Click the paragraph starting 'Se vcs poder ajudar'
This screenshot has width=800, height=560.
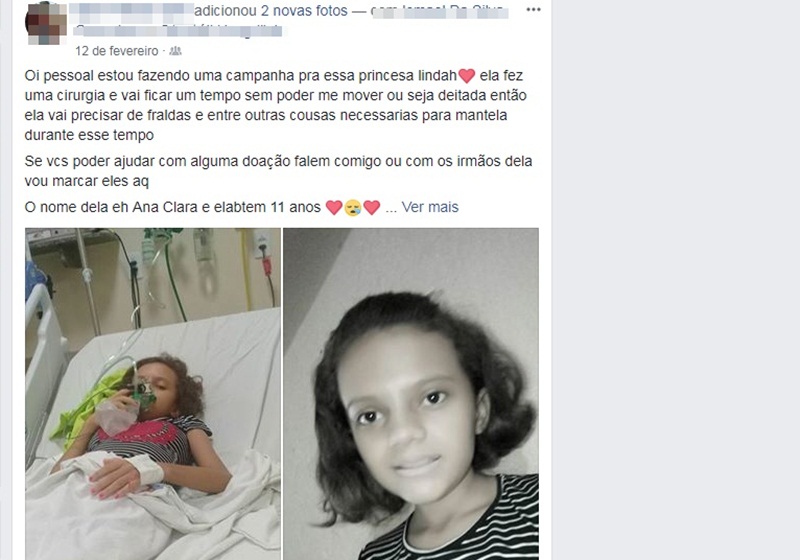[x=278, y=171]
